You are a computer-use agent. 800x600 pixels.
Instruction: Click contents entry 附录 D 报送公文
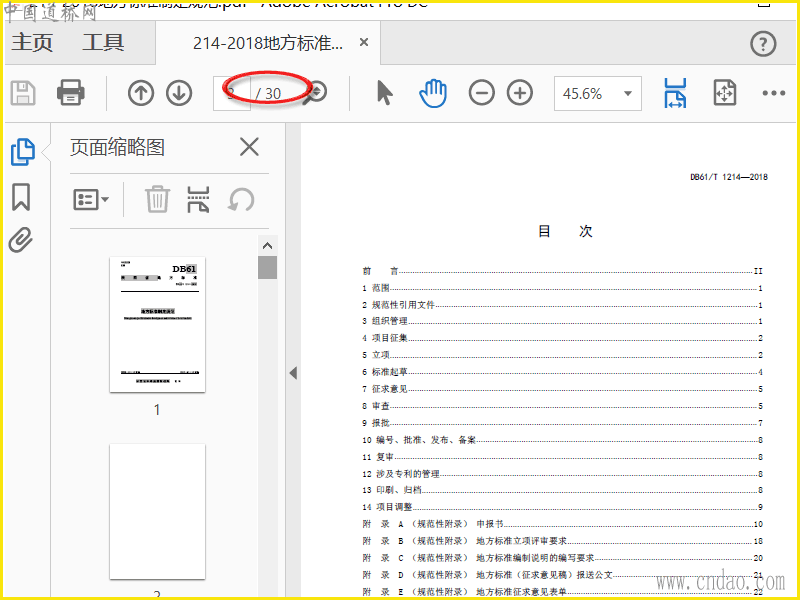tap(562, 575)
